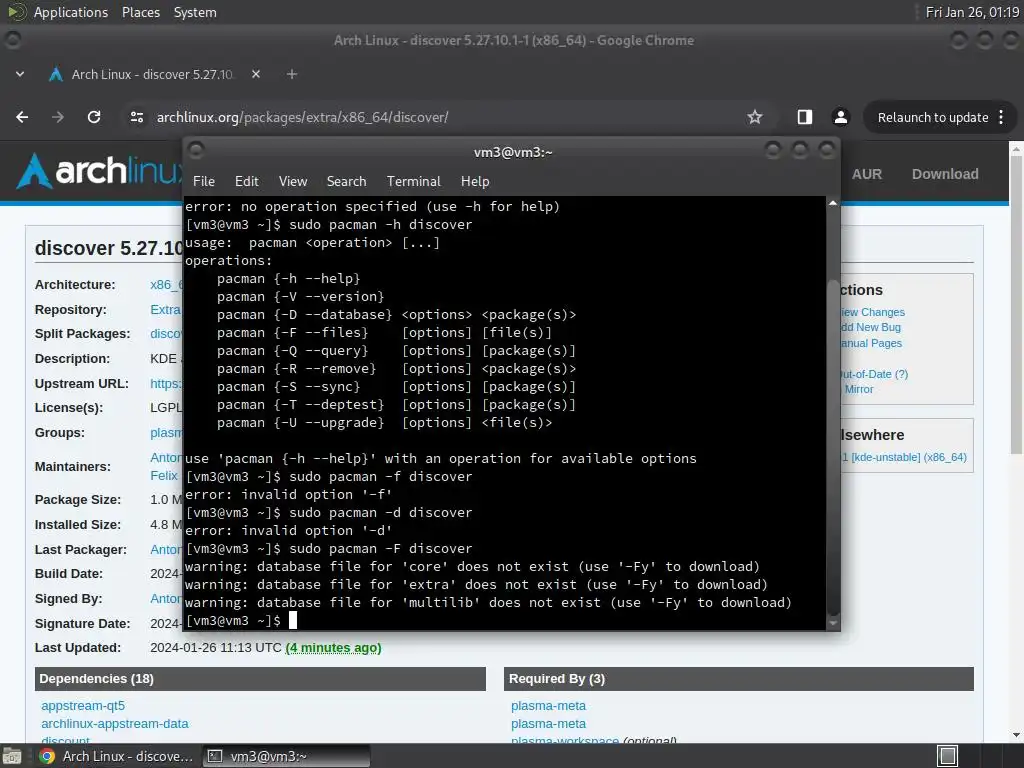This screenshot has width=1024, height=768.
Task: Click plasma group link
Action: coord(166,432)
